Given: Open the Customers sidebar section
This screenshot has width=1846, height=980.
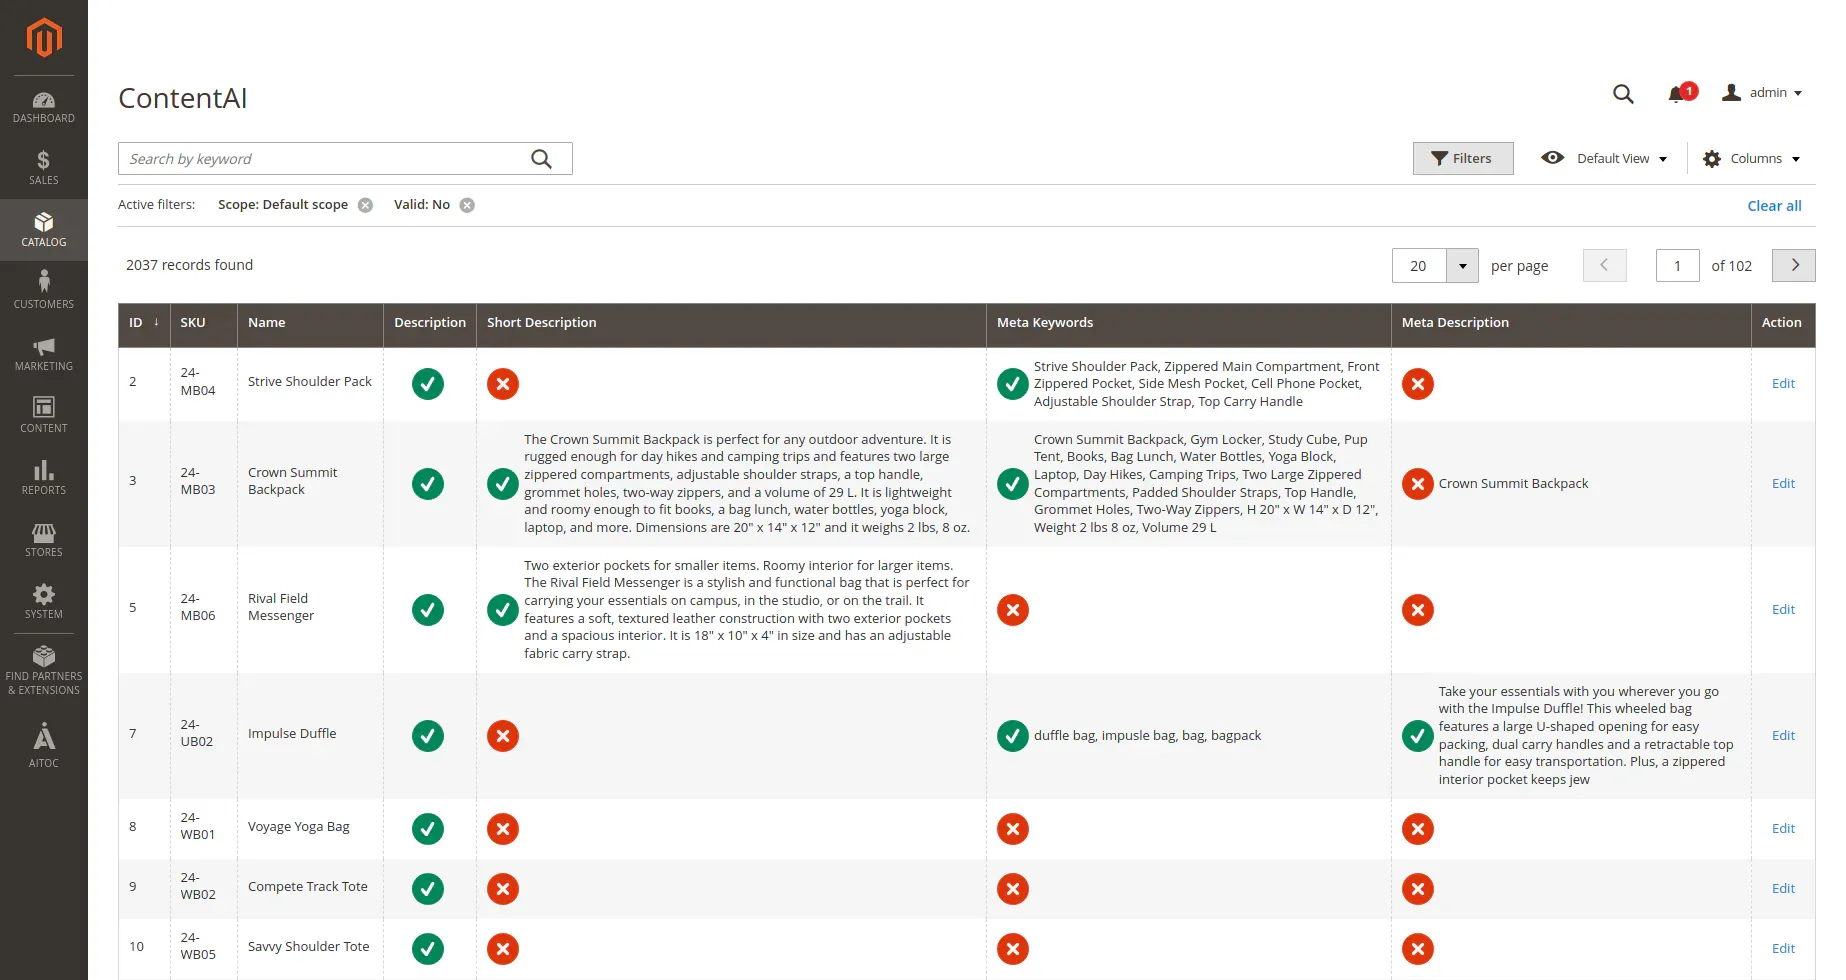Looking at the screenshot, I should coord(44,290).
